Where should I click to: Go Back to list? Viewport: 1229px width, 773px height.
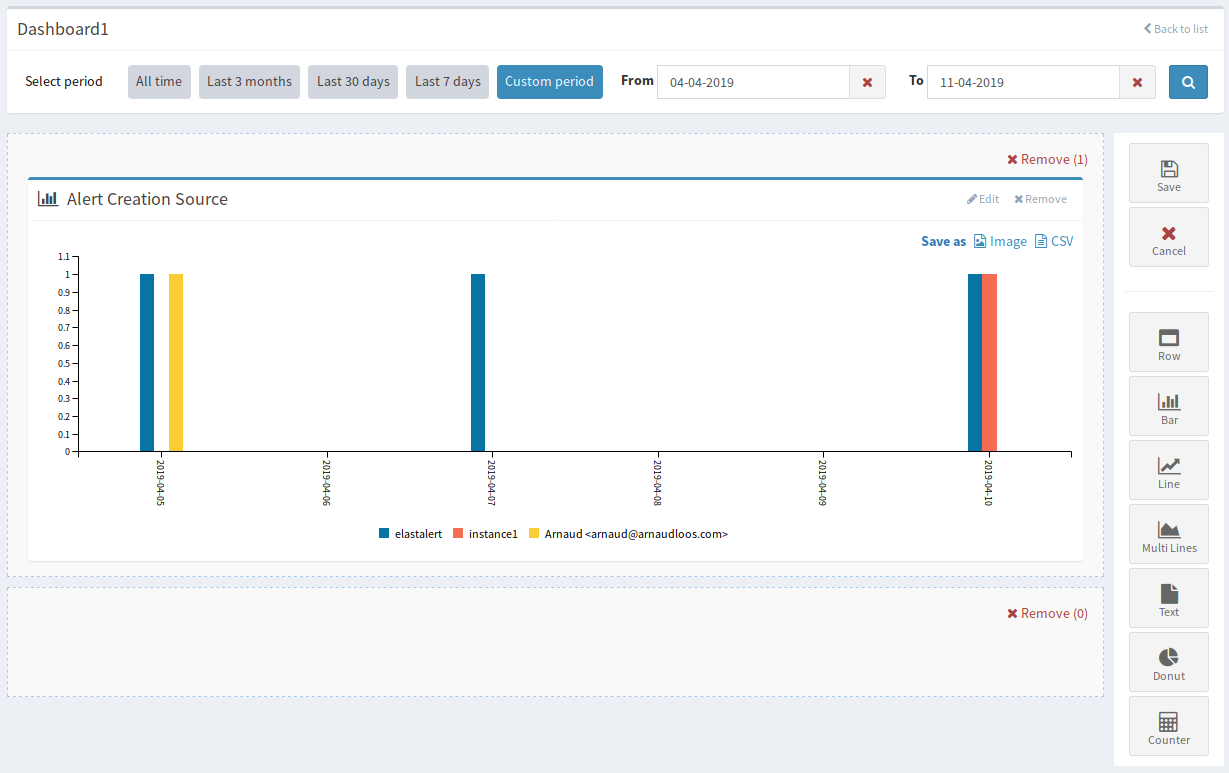pyautogui.click(x=1176, y=29)
